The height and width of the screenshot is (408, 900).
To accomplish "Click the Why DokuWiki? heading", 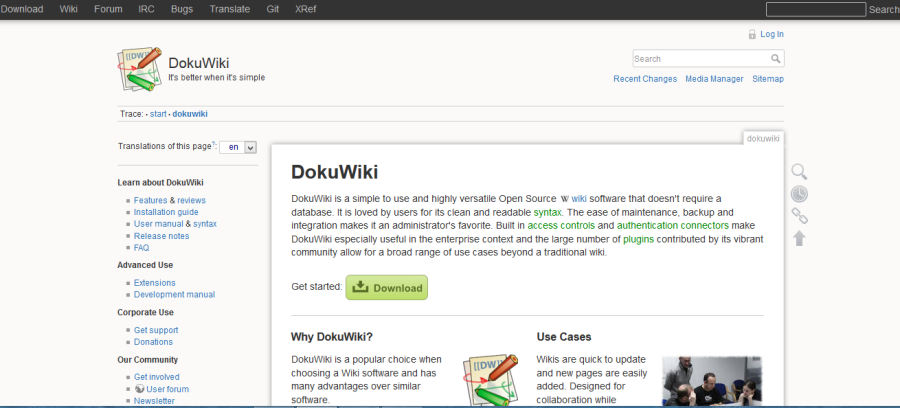I will [332, 337].
